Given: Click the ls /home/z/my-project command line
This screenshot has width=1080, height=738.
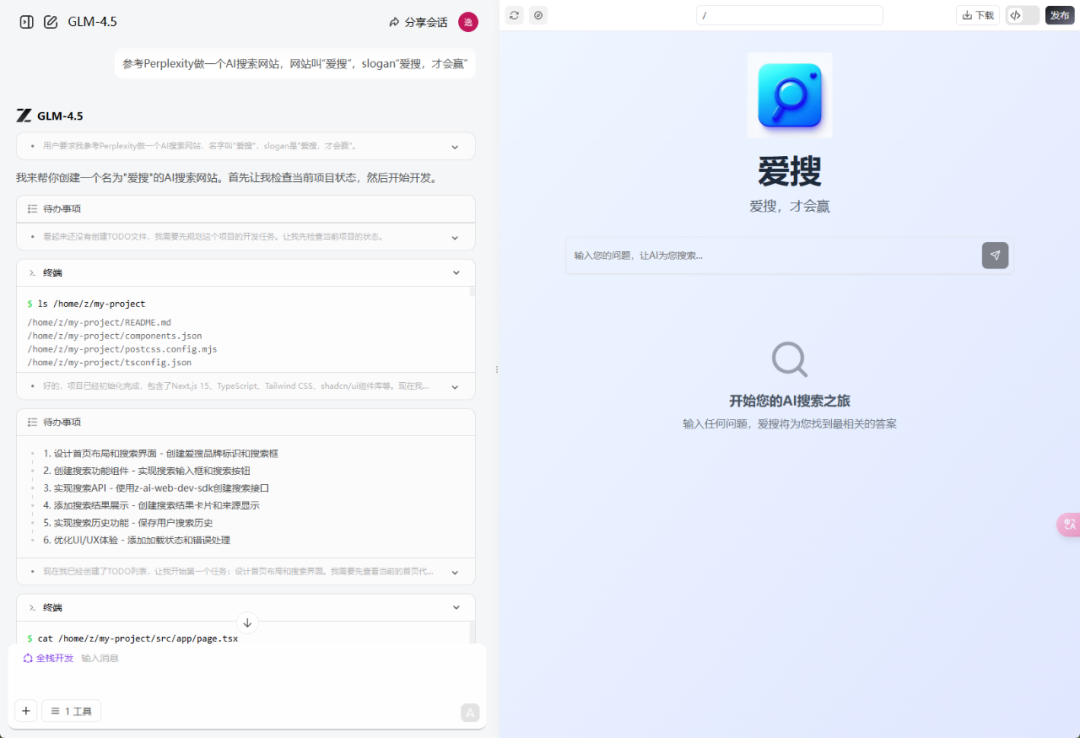Looking at the screenshot, I should click(x=87, y=304).
